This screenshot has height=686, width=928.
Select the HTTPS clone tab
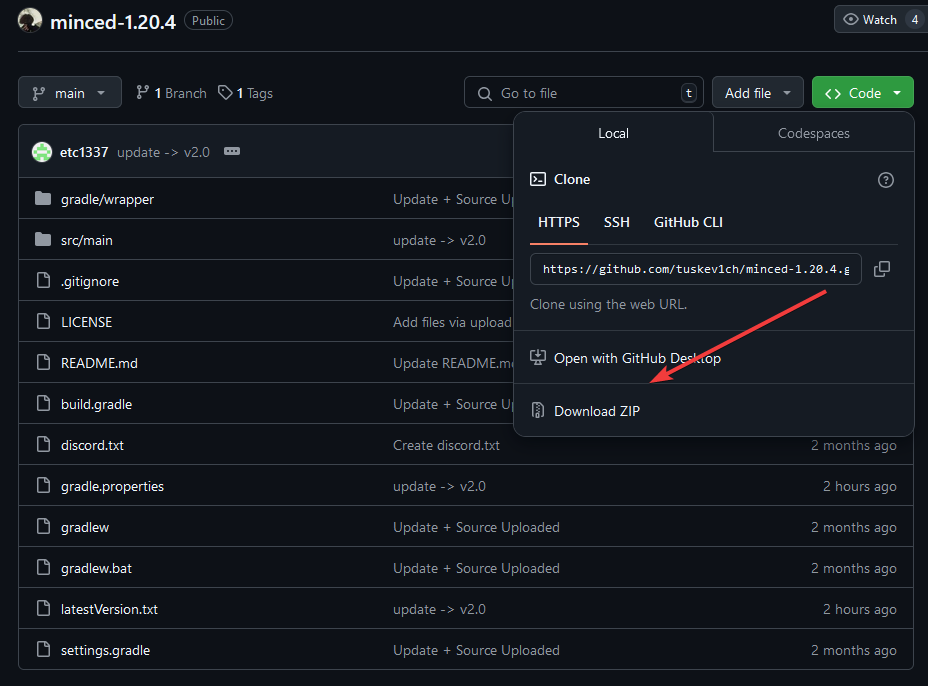[x=559, y=223]
